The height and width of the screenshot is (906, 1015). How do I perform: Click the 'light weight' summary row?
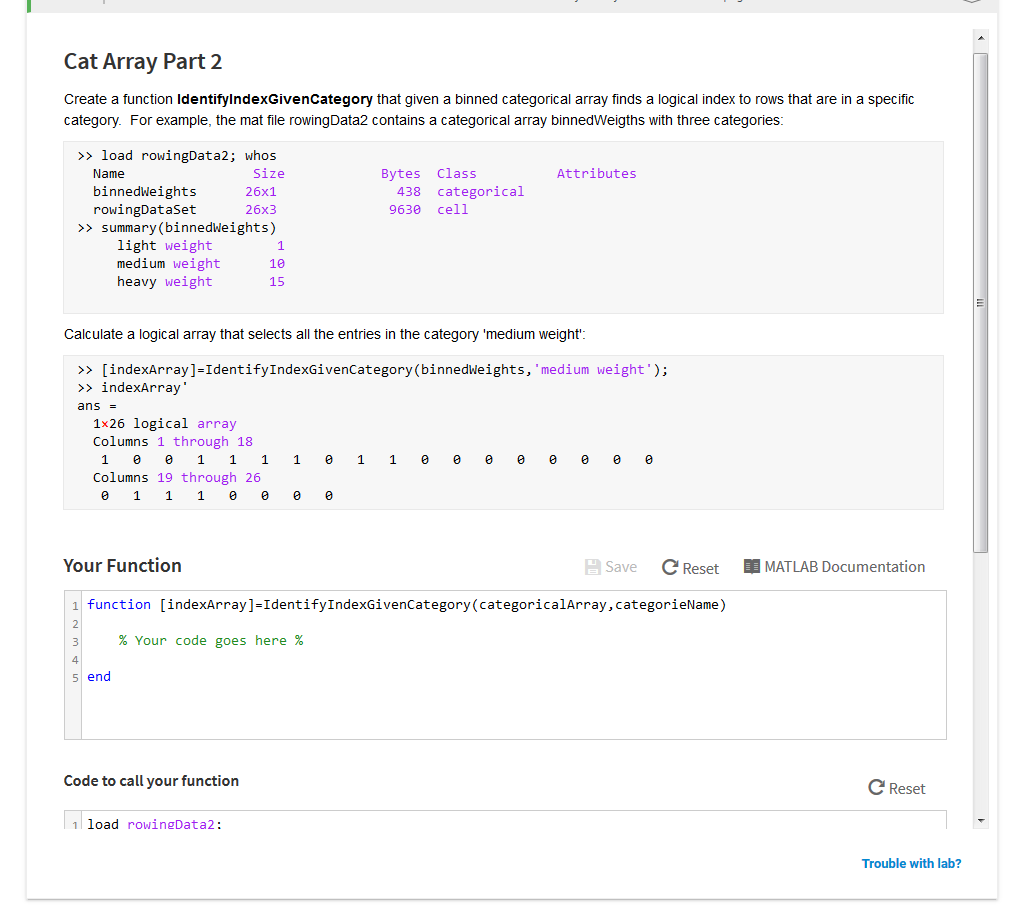pyautogui.click(x=201, y=246)
